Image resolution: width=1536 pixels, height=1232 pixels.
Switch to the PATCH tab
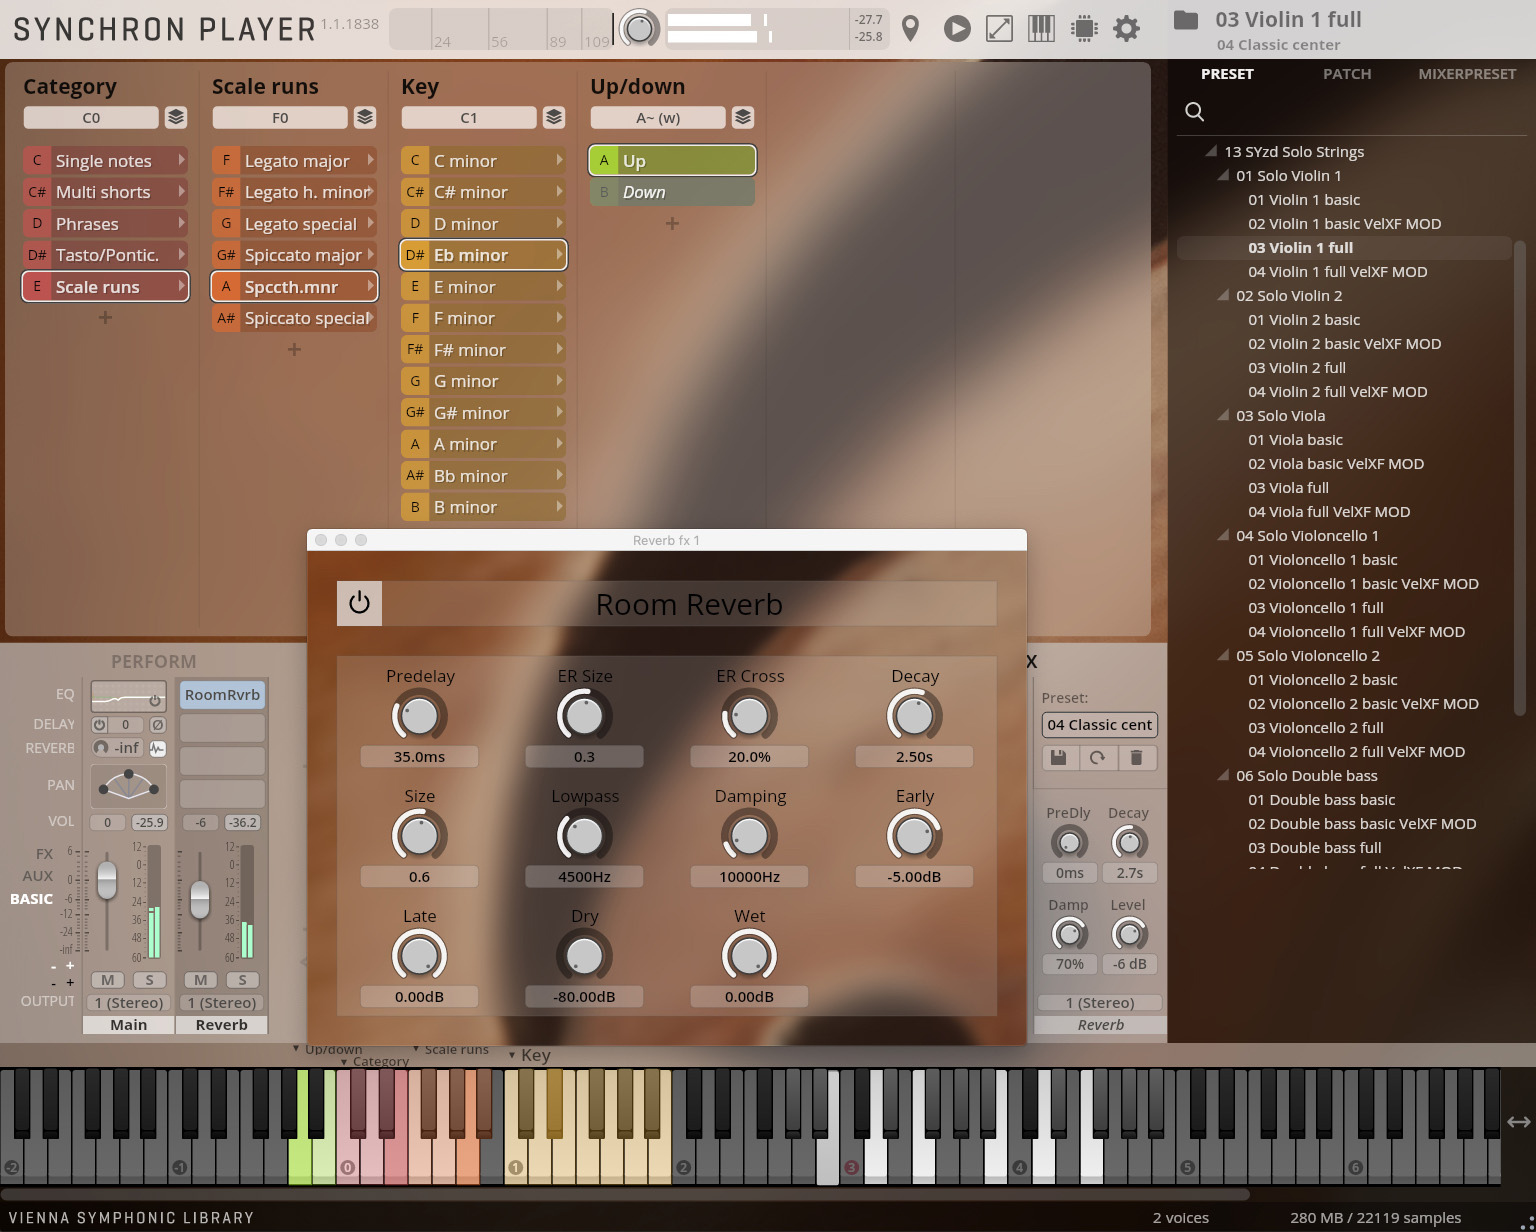[1347, 73]
